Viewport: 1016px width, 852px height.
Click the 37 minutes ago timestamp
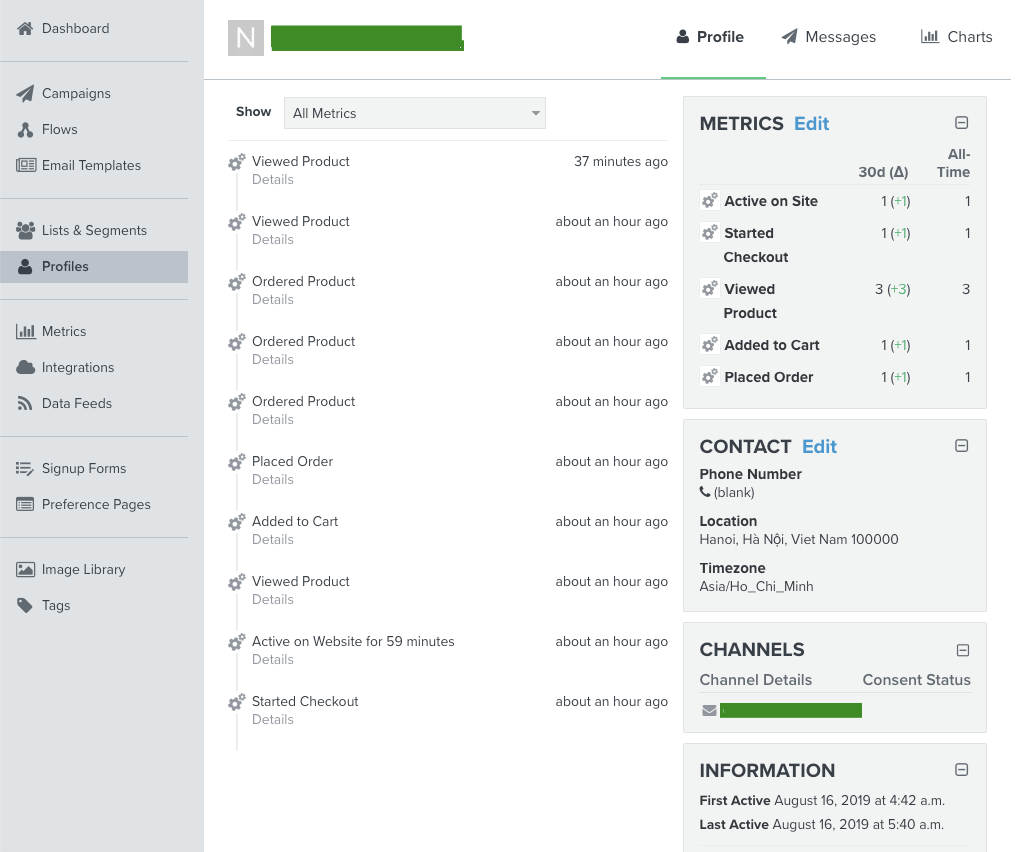pyautogui.click(x=621, y=161)
